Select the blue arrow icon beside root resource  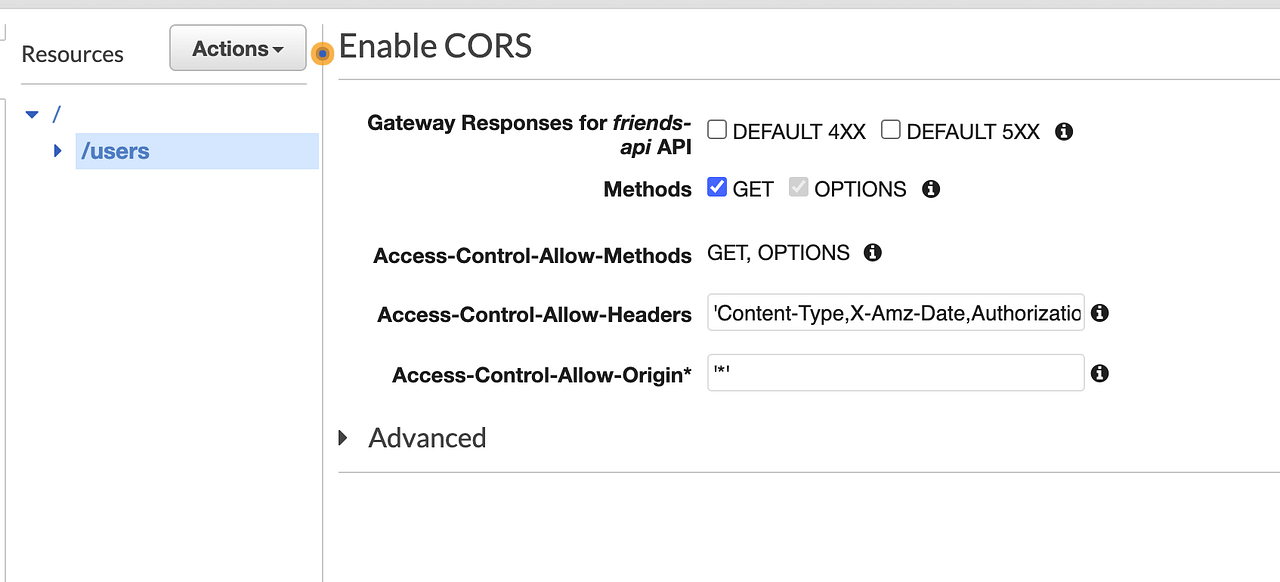tap(32, 114)
